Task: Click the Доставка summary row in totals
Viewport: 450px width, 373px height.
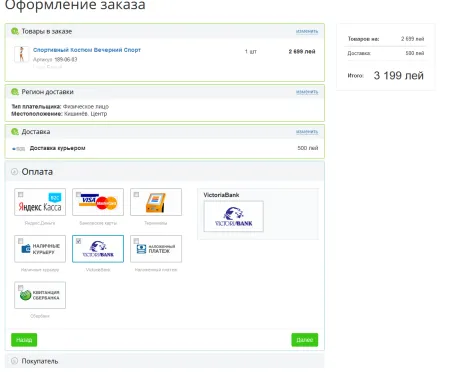Action: click(386, 53)
